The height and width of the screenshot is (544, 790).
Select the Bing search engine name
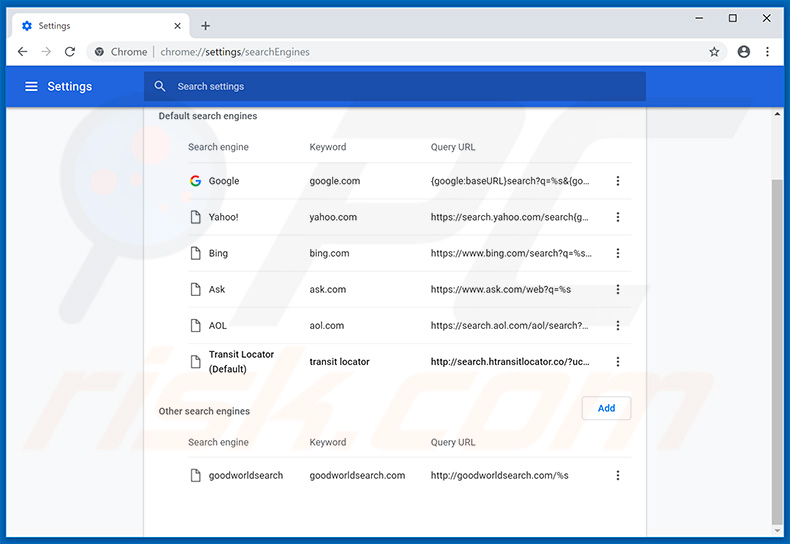coord(218,253)
